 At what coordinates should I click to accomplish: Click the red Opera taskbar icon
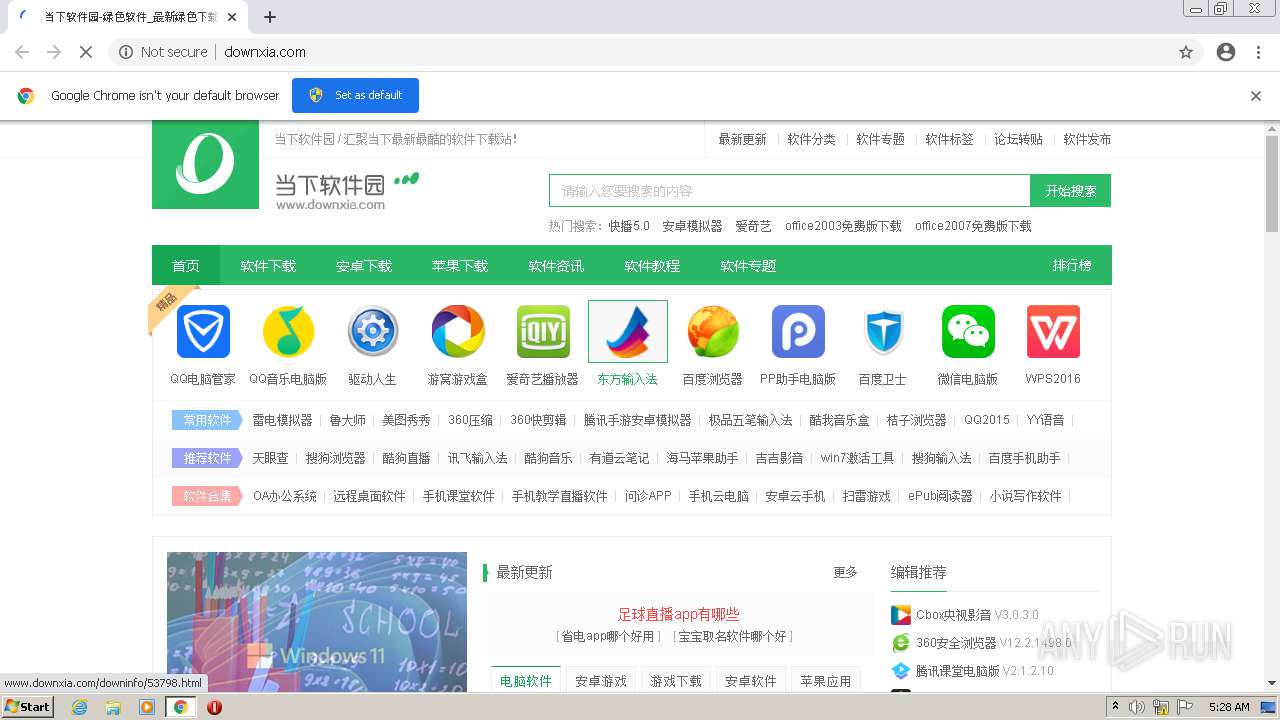pos(214,707)
